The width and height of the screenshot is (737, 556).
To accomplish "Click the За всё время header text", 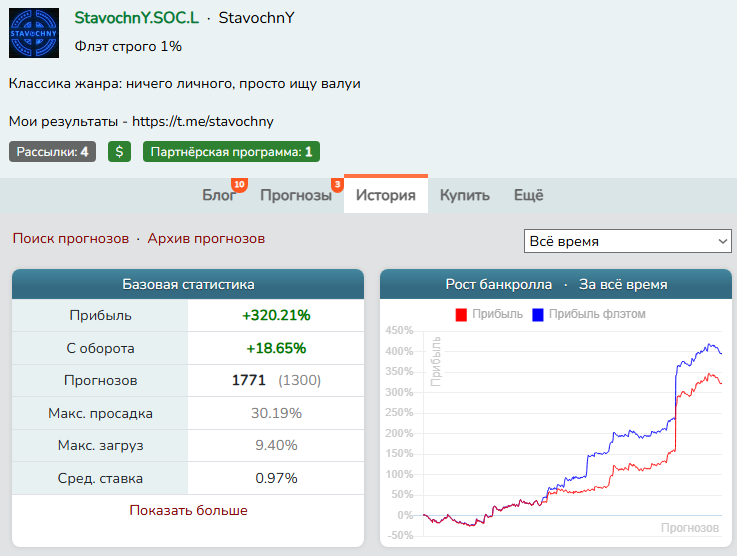I will coord(623,285).
